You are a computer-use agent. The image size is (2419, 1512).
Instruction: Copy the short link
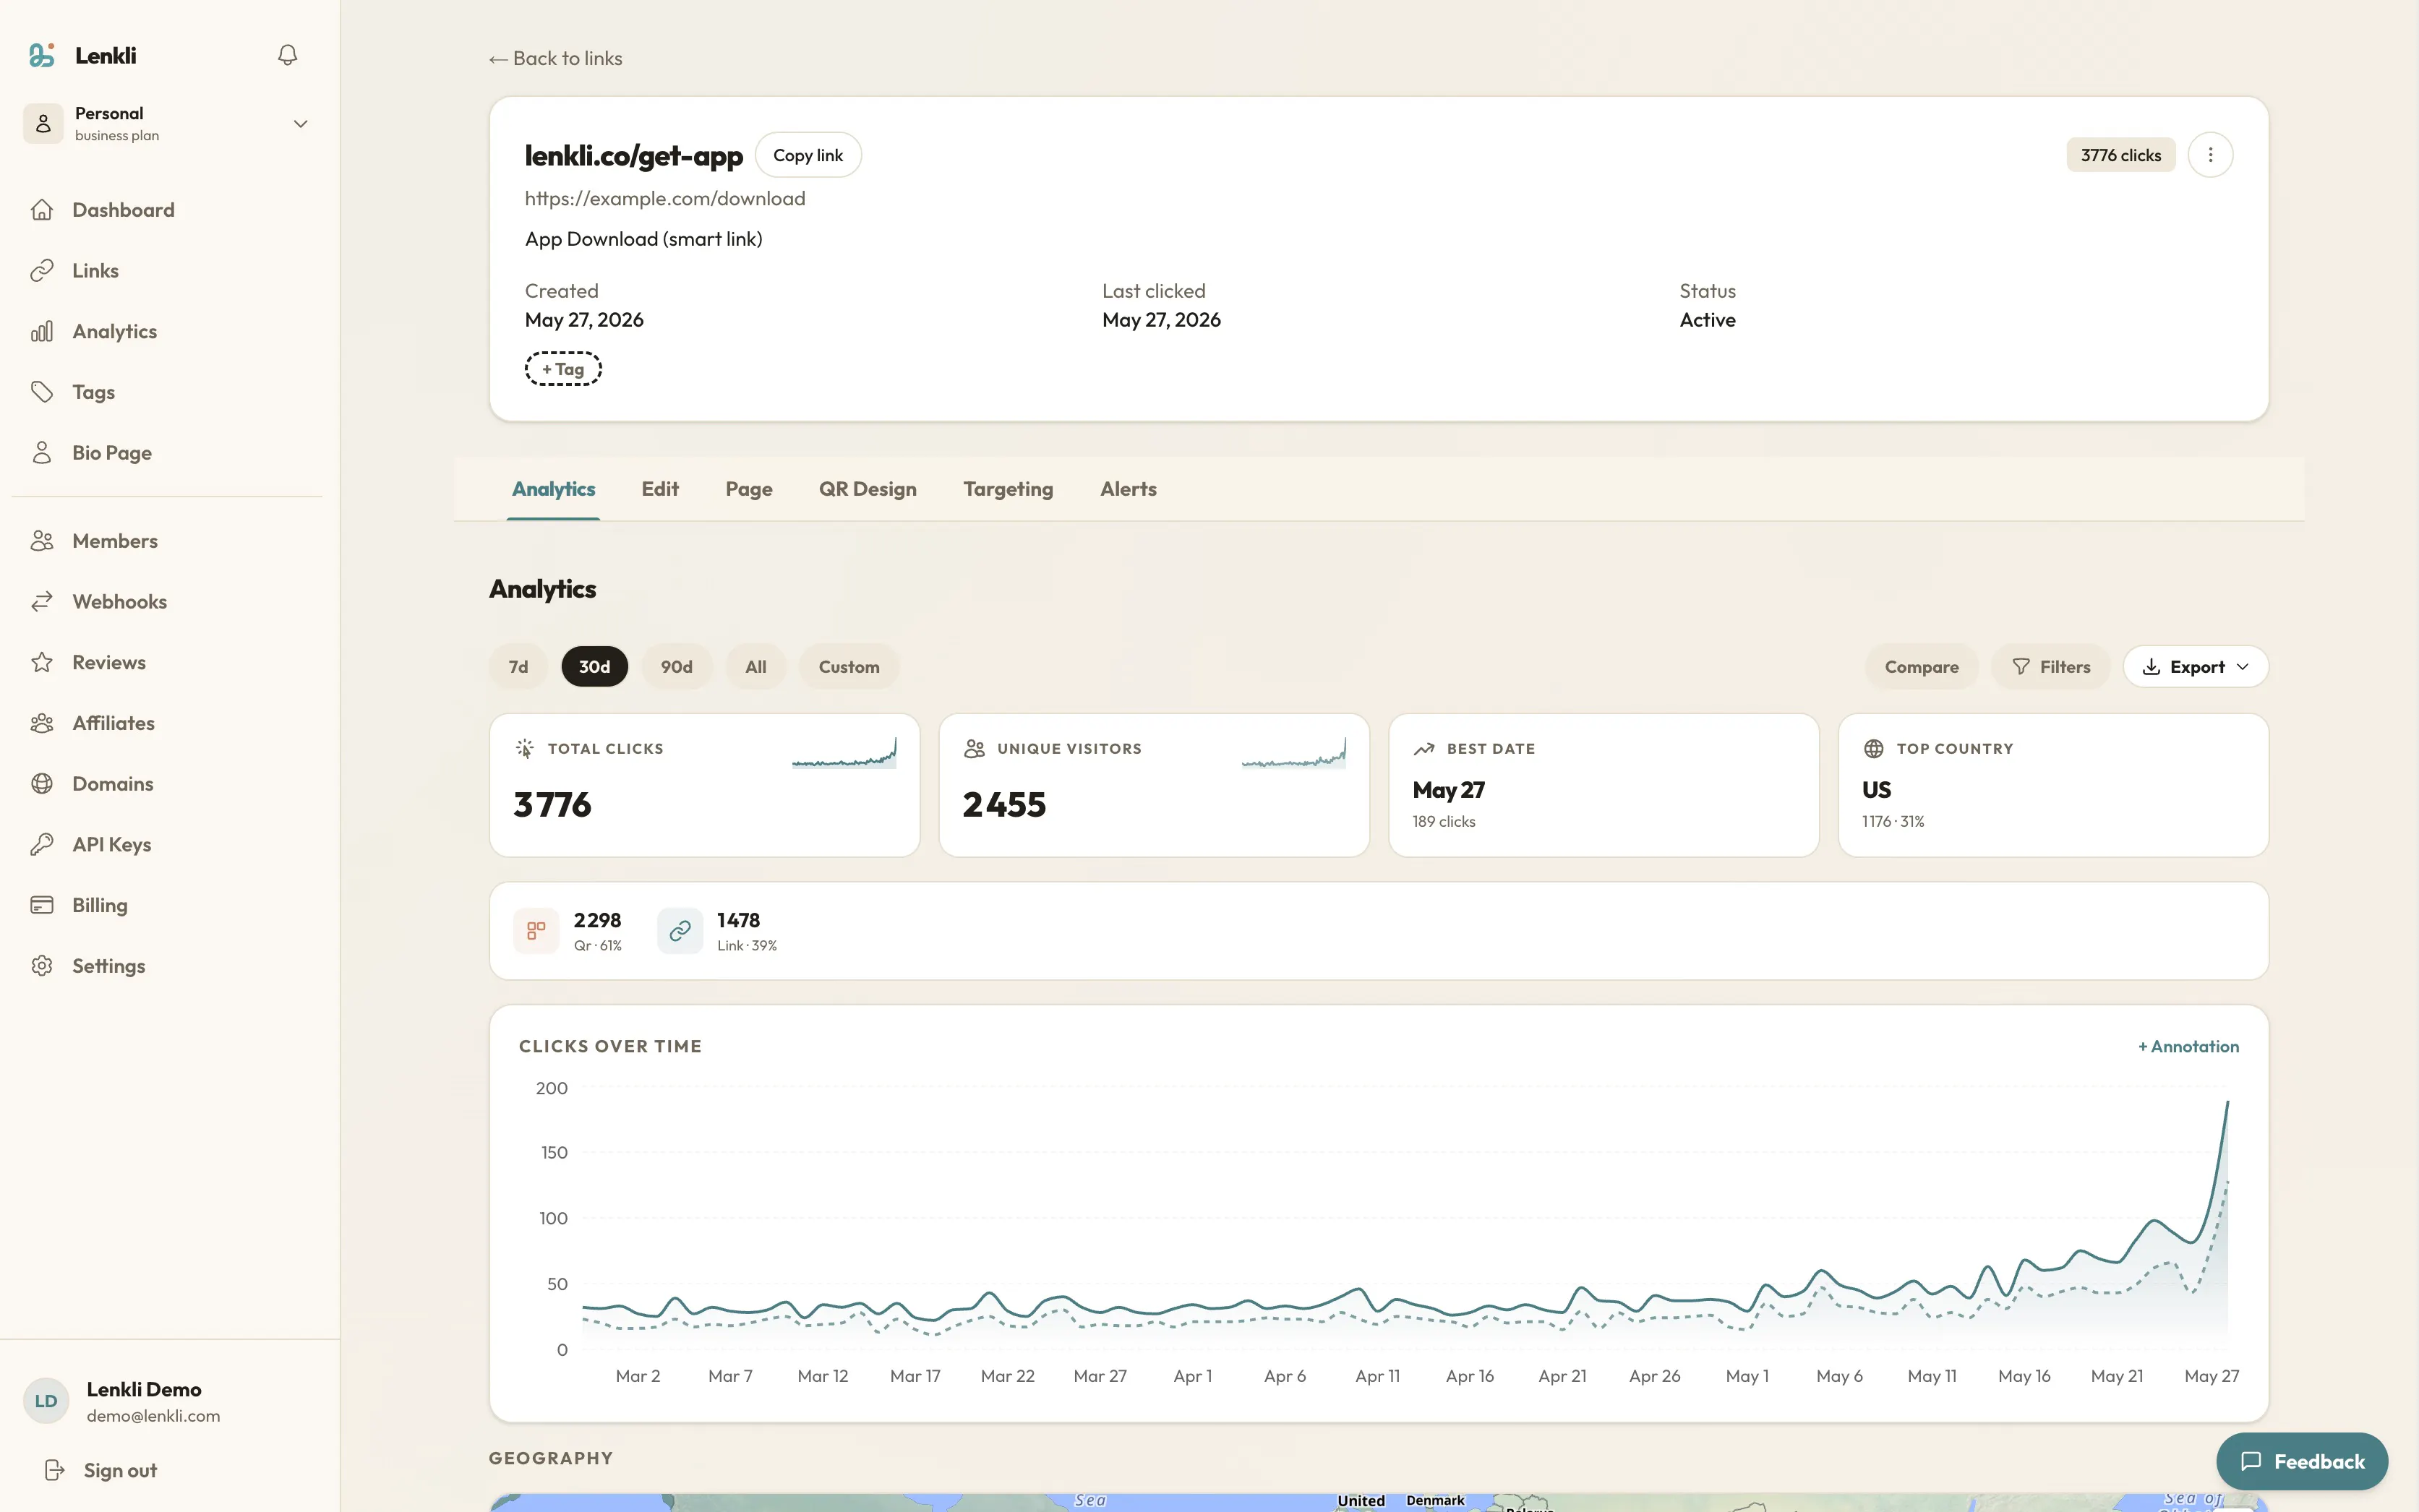[x=808, y=155]
